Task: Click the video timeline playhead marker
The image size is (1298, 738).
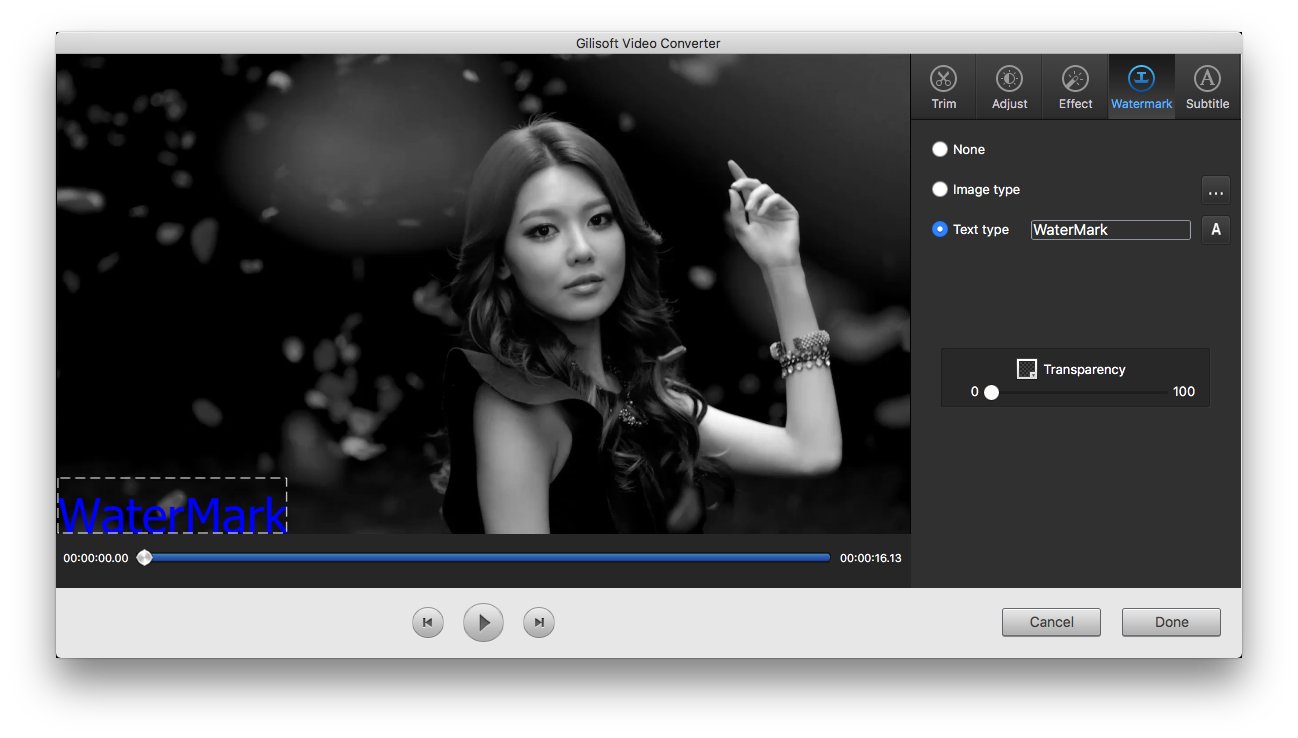Action: 144,558
